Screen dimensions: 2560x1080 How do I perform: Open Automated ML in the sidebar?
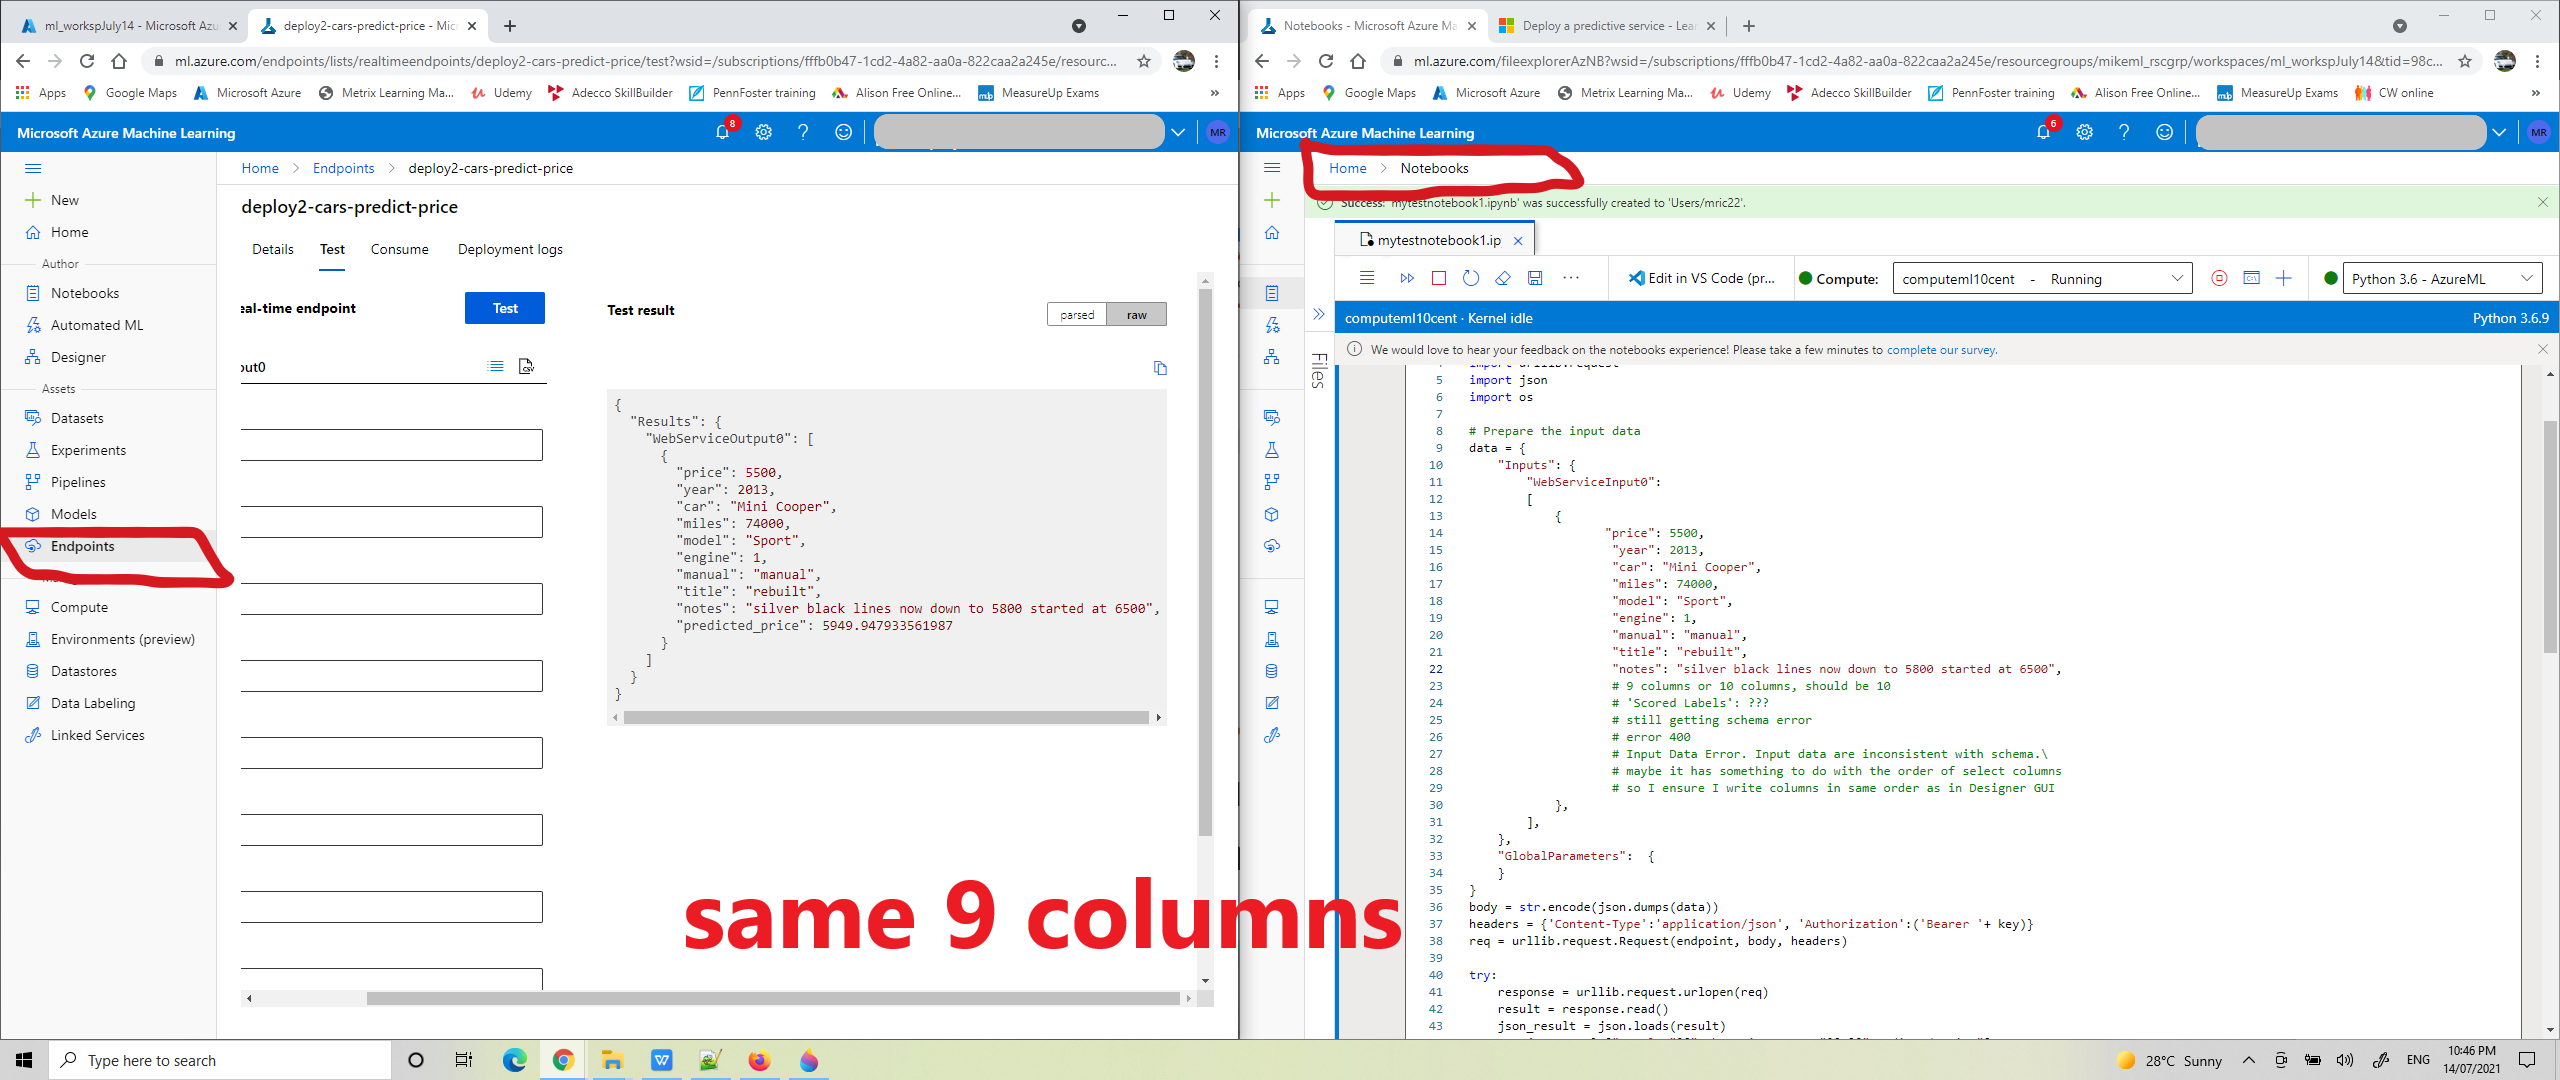tap(97, 325)
